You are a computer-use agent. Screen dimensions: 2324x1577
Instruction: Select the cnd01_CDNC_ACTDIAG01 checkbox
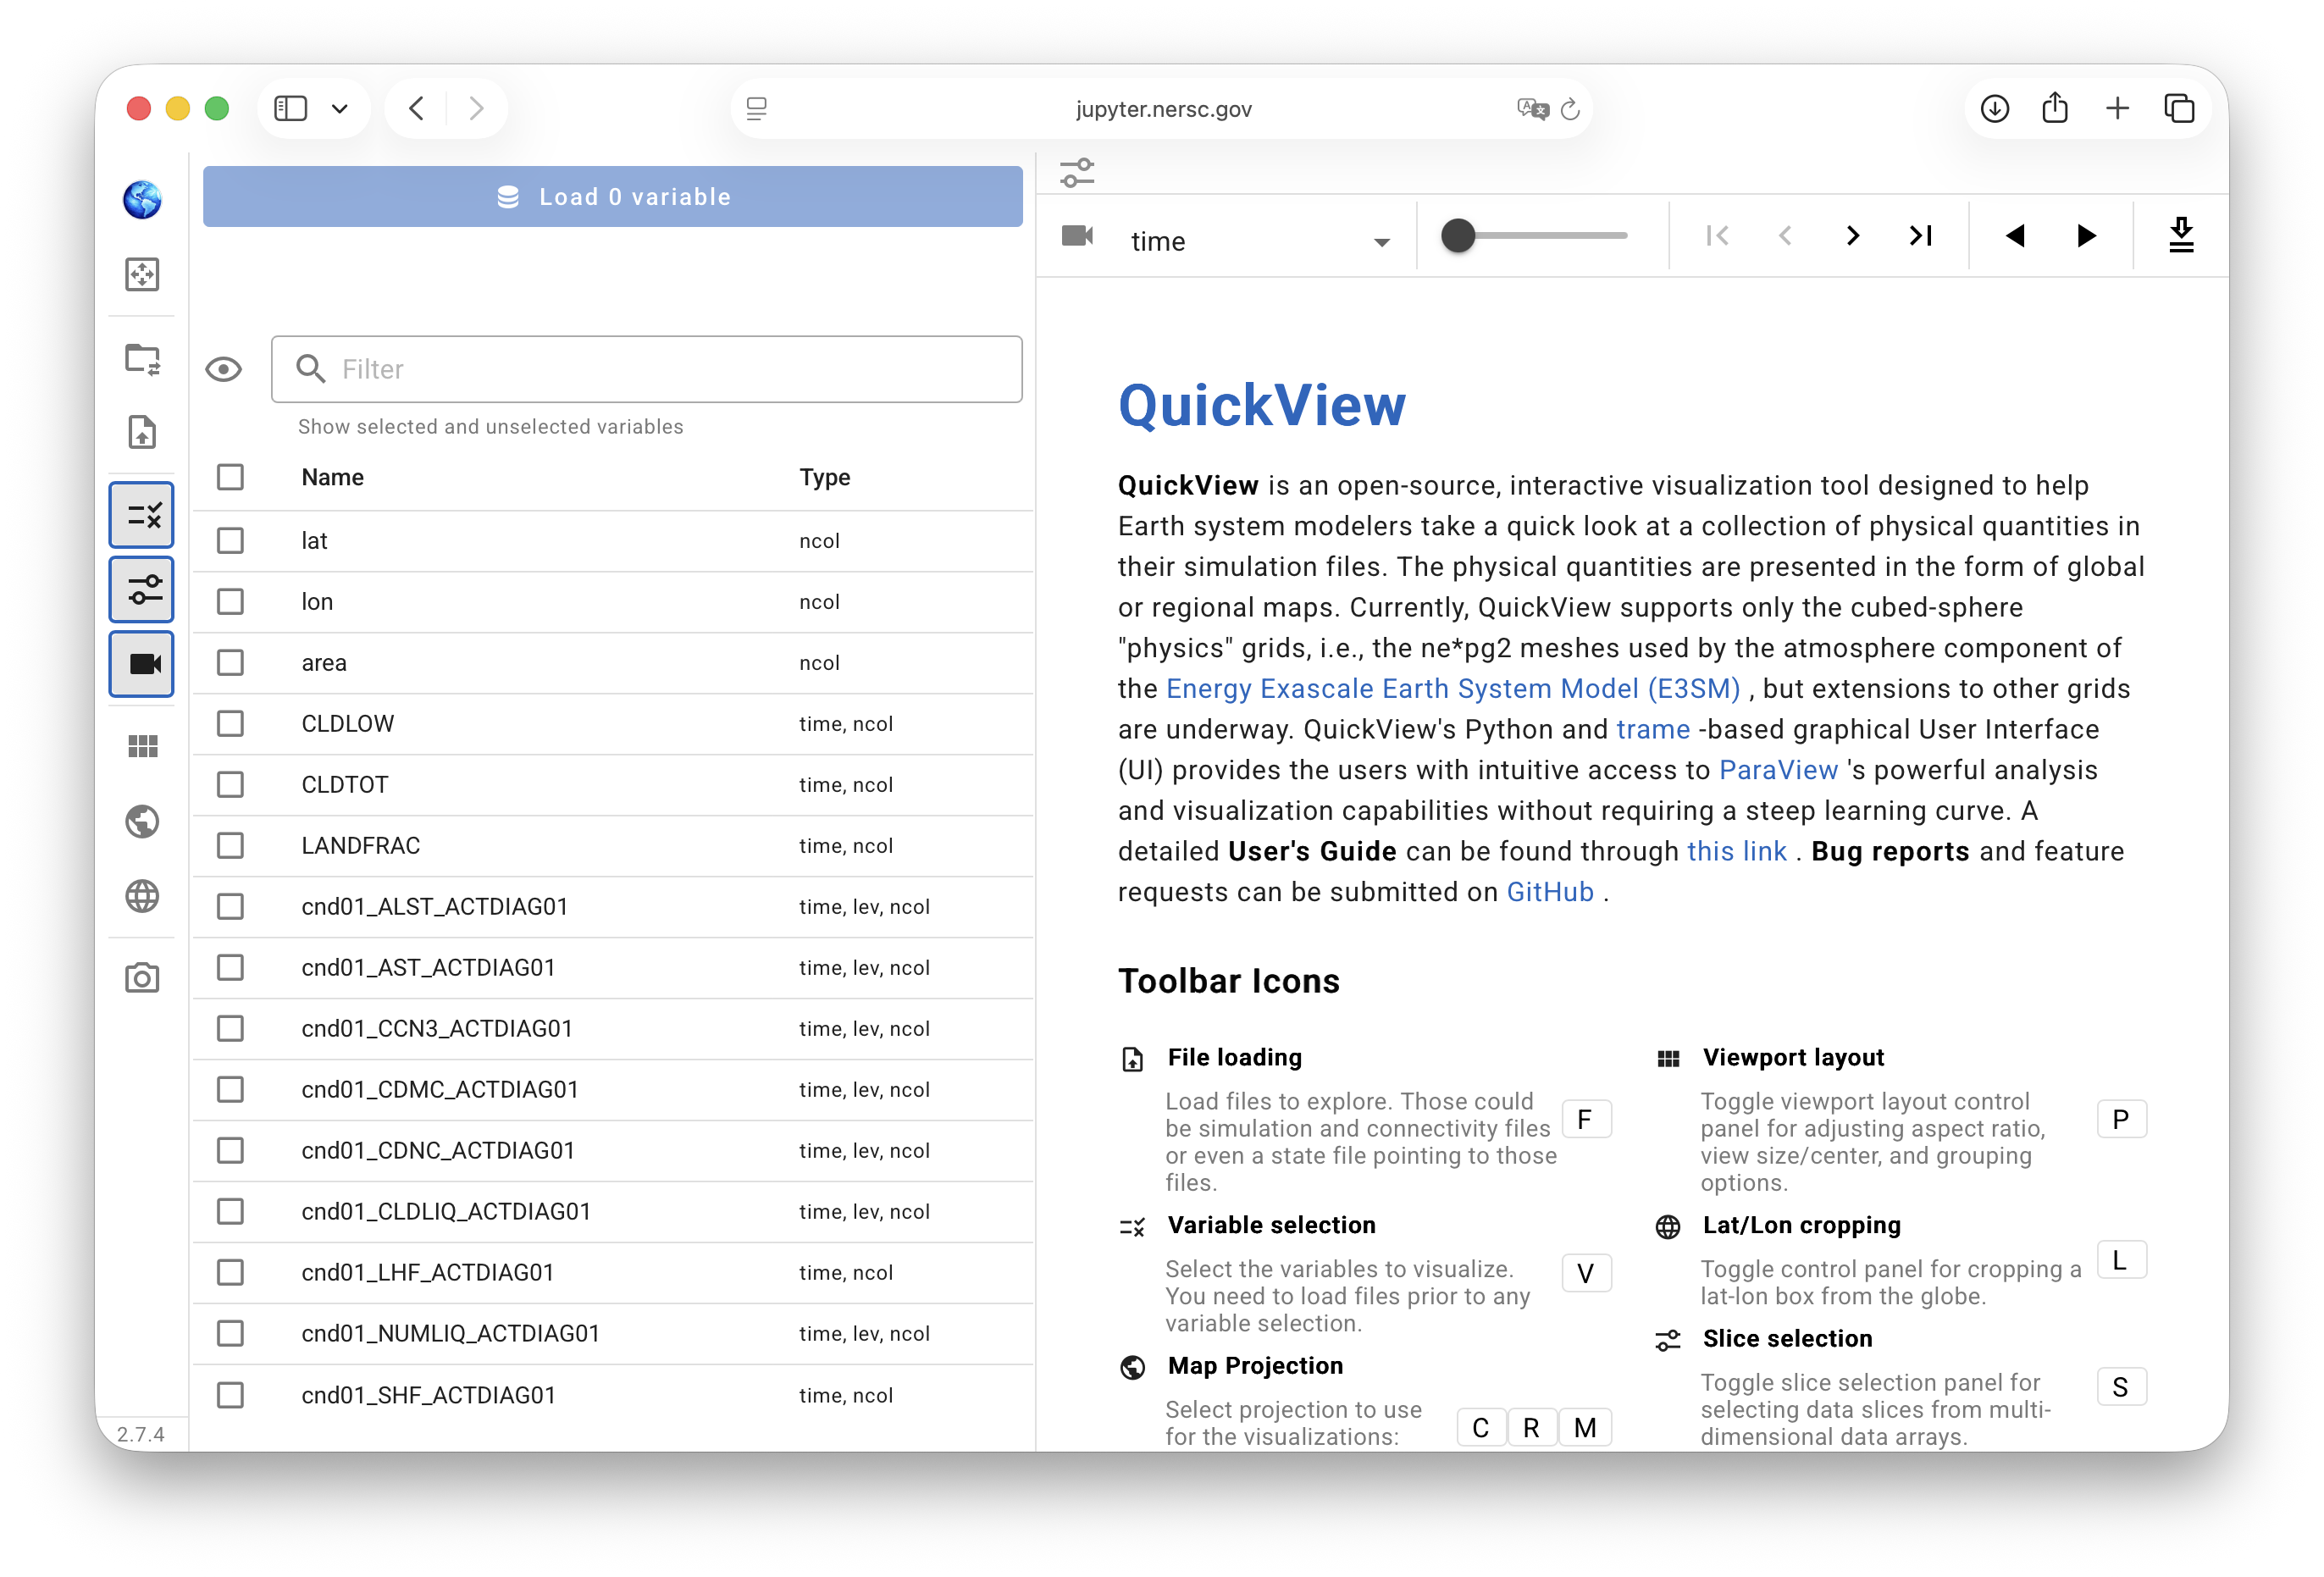(x=230, y=1151)
